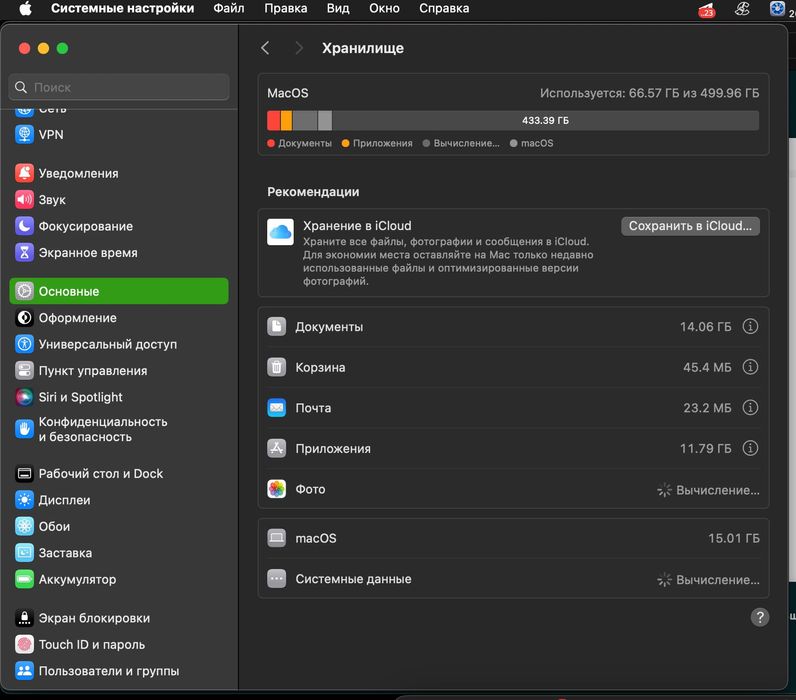Click the 433.39 ГБ free space bar

click(545, 120)
